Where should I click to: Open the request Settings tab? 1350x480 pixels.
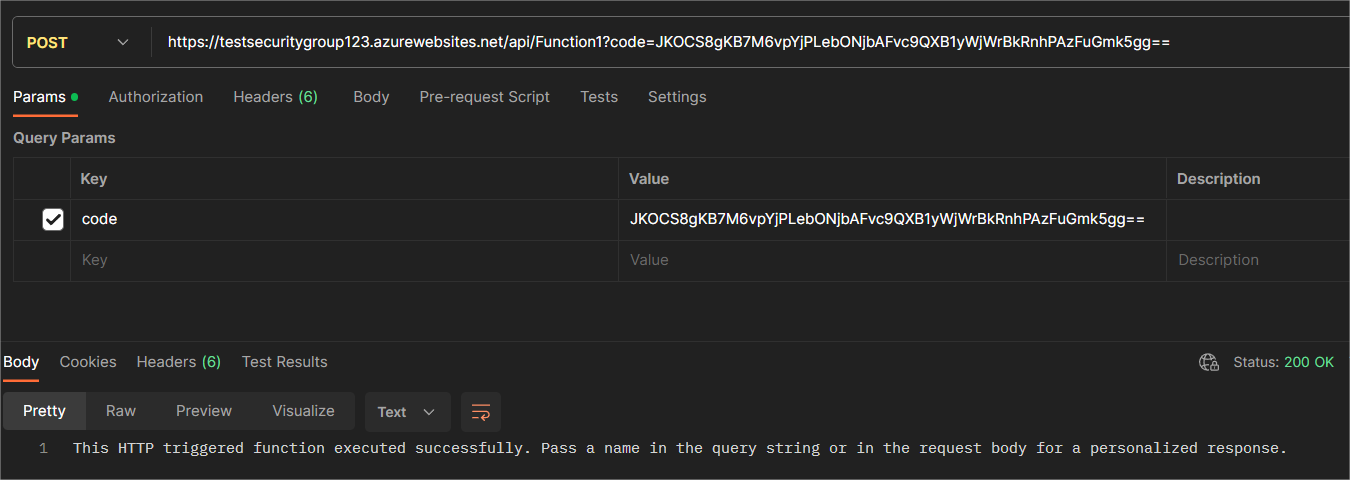(677, 97)
